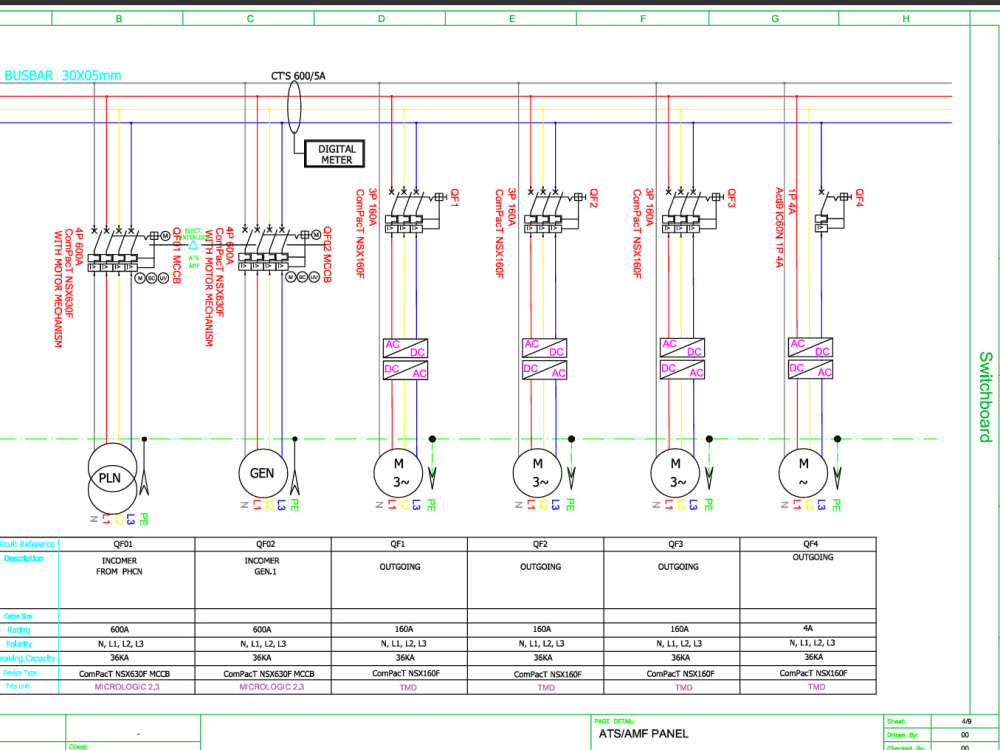Click the DIGITAL METER box
The height and width of the screenshot is (750, 1000).
[x=336, y=154]
